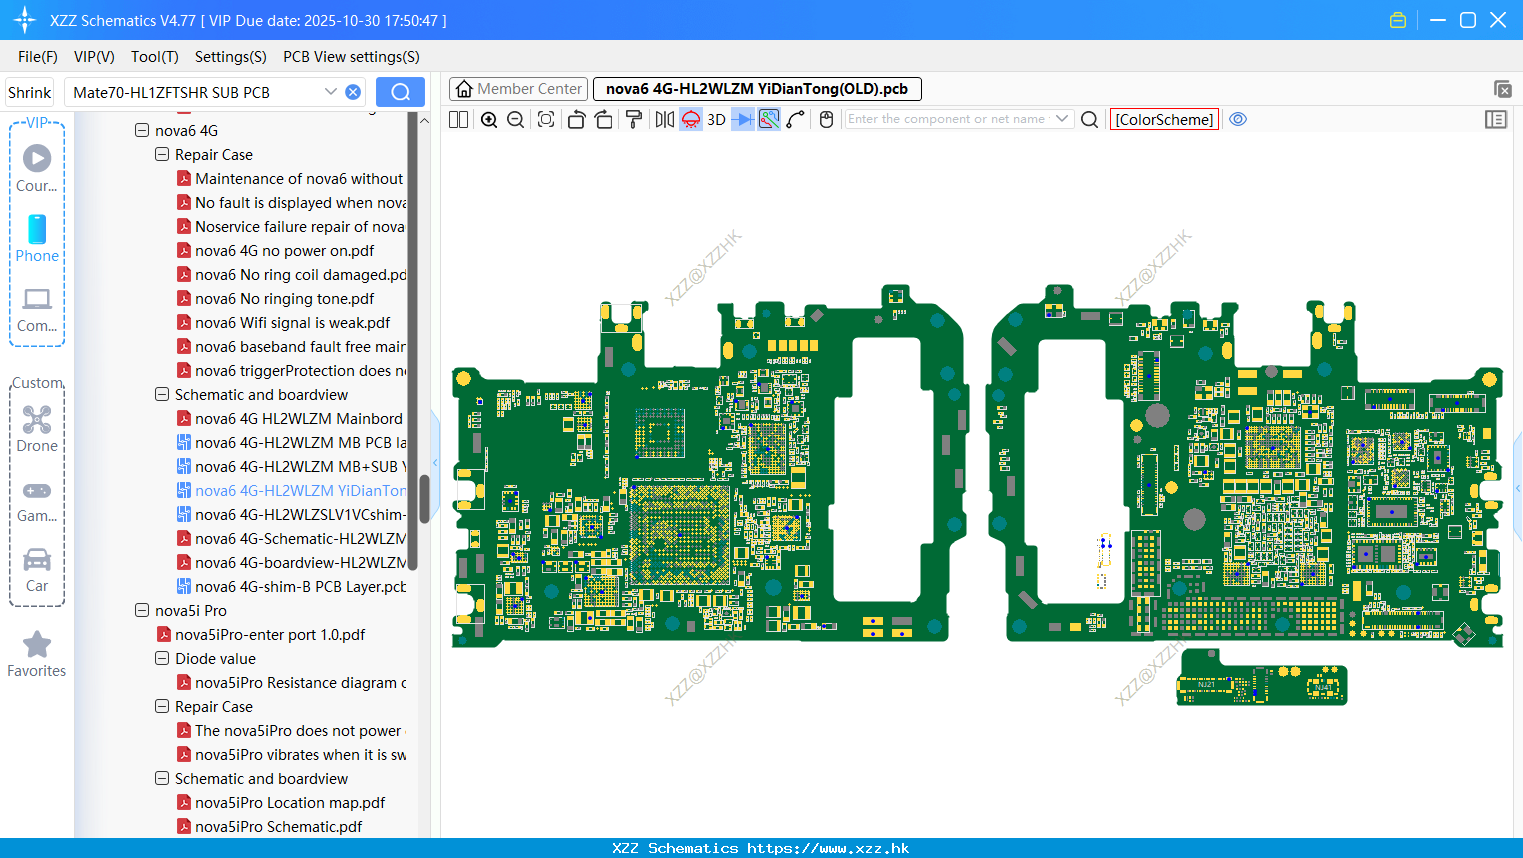Fit board to window icon
The width and height of the screenshot is (1523, 858).
[546, 119]
